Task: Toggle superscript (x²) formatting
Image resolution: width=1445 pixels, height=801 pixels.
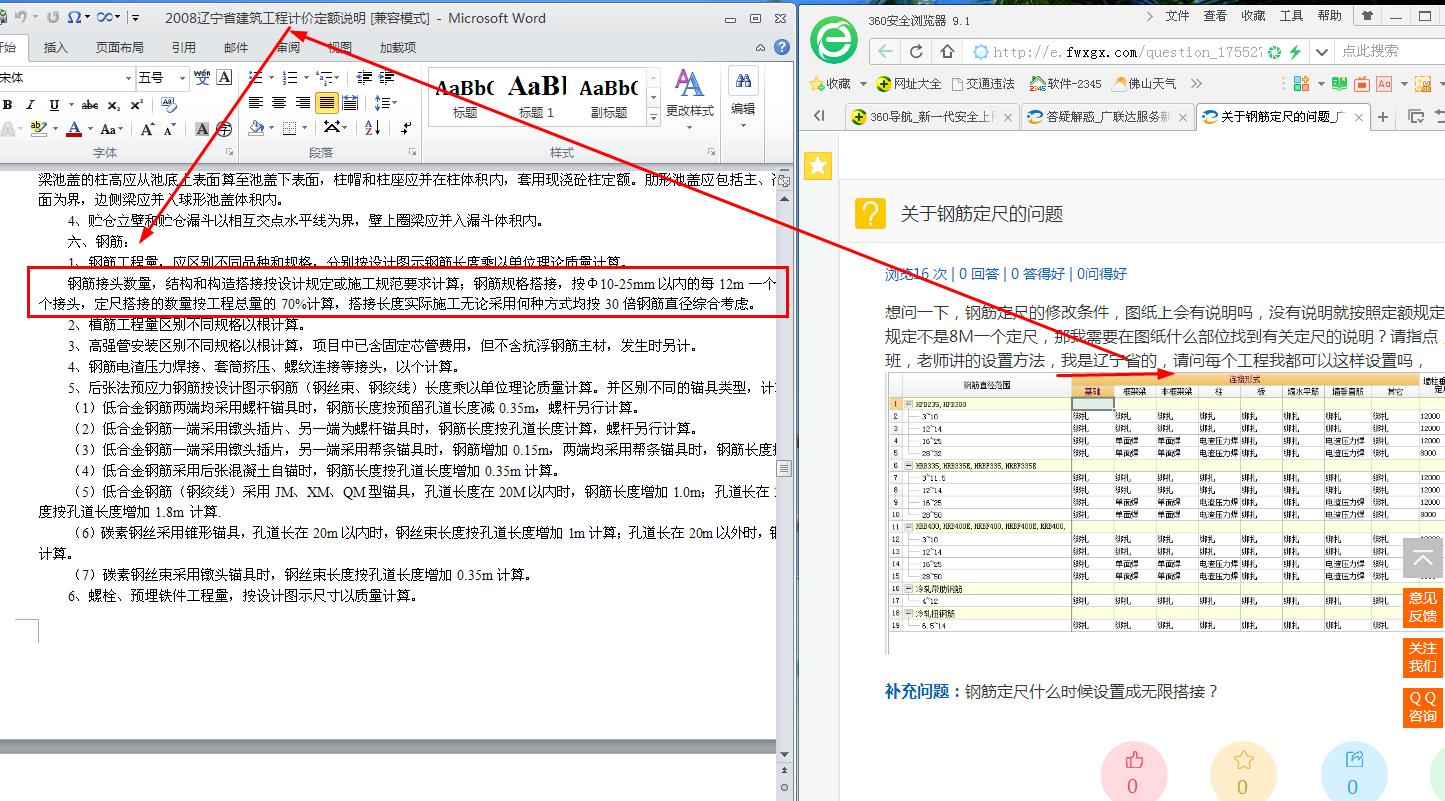Action: click(x=136, y=104)
